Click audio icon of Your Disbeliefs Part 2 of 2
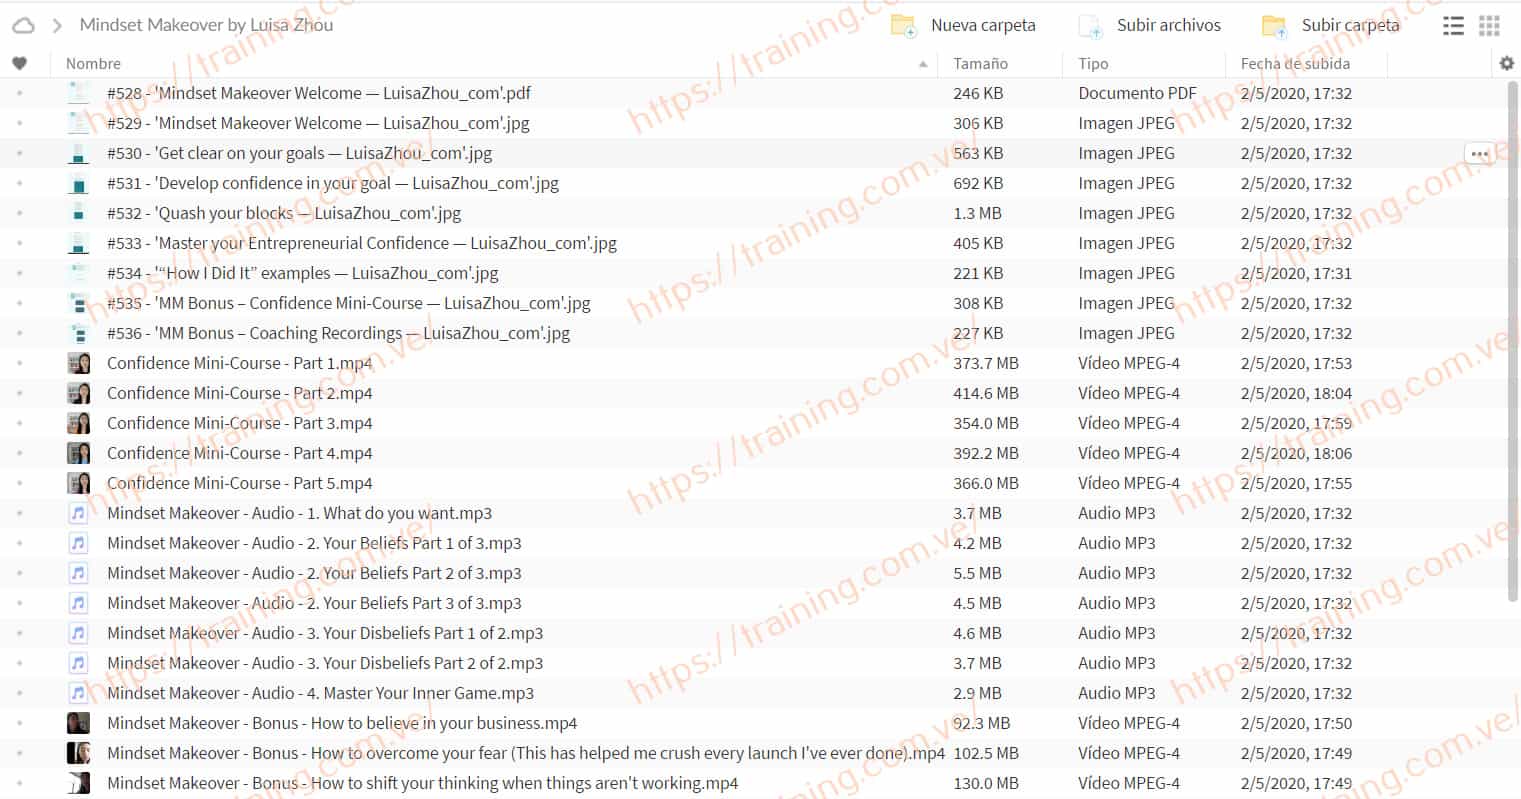The height and width of the screenshot is (799, 1521). click(x=78, y=663)
